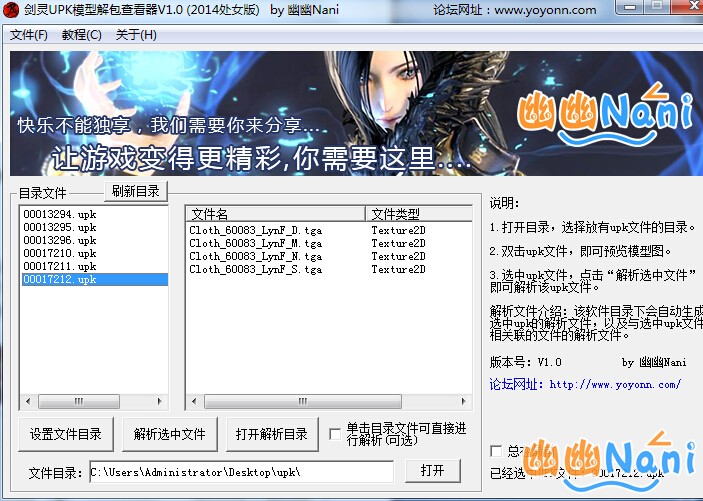Minimize the window
The height and width of the screenshot is (501, 703).
[630, 7]
